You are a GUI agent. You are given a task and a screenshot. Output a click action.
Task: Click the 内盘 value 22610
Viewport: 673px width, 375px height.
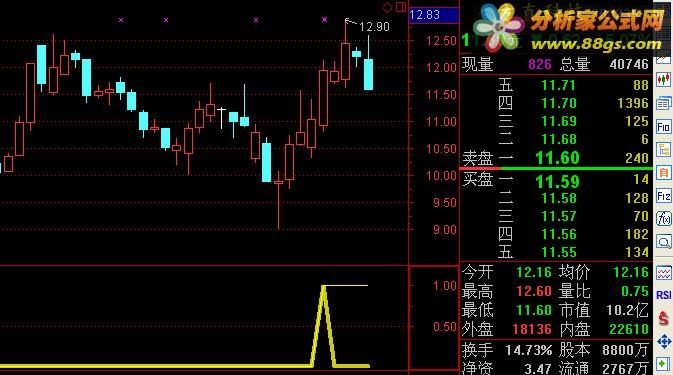(629, 330)
